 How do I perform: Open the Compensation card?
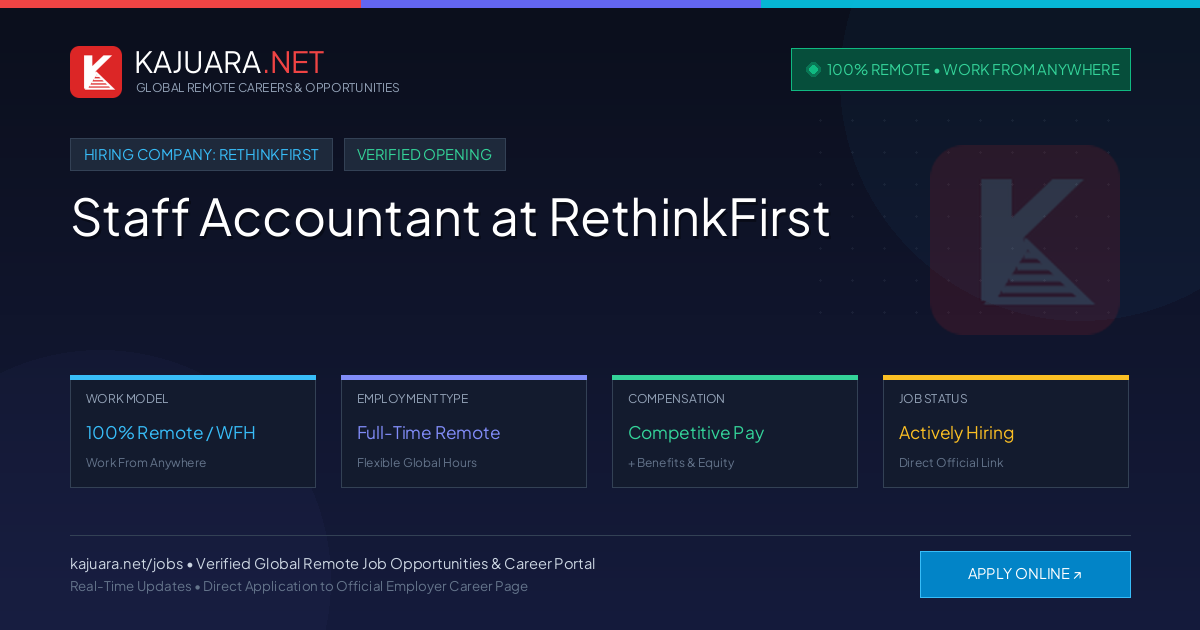(x=735, y=431)
